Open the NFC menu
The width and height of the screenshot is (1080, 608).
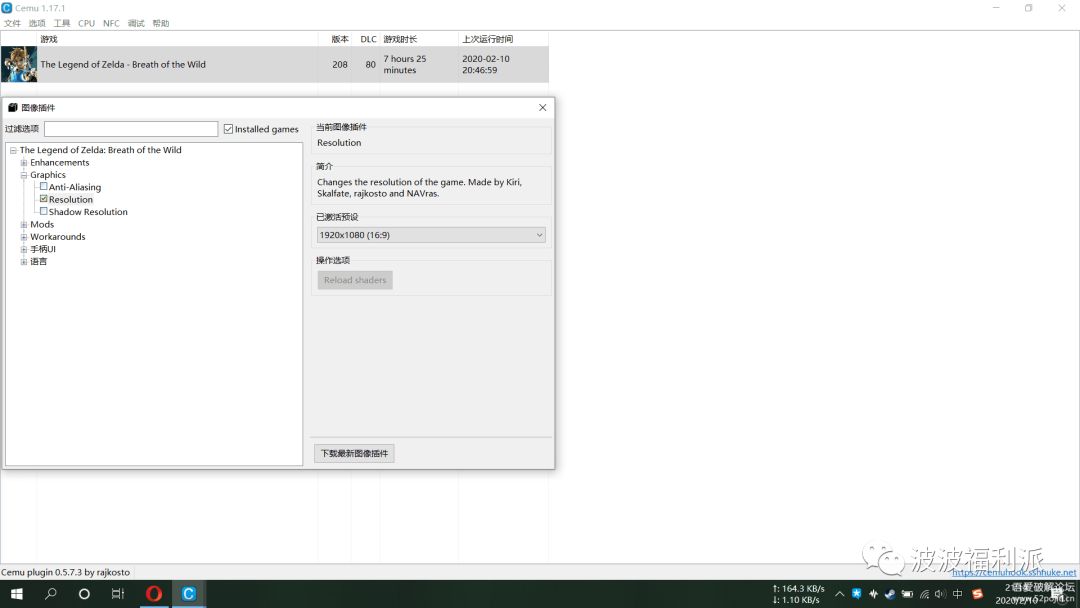click(x=111, y=23)
